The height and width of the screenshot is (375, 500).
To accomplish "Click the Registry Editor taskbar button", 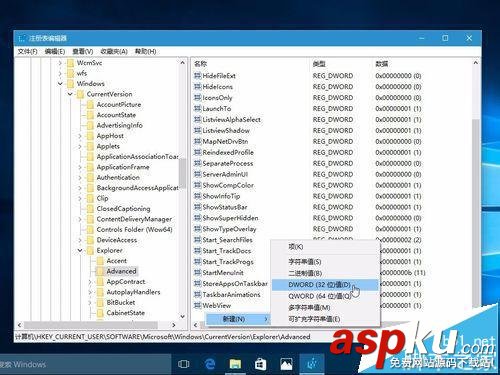I will pyautogui.click(x=312, y=364).
